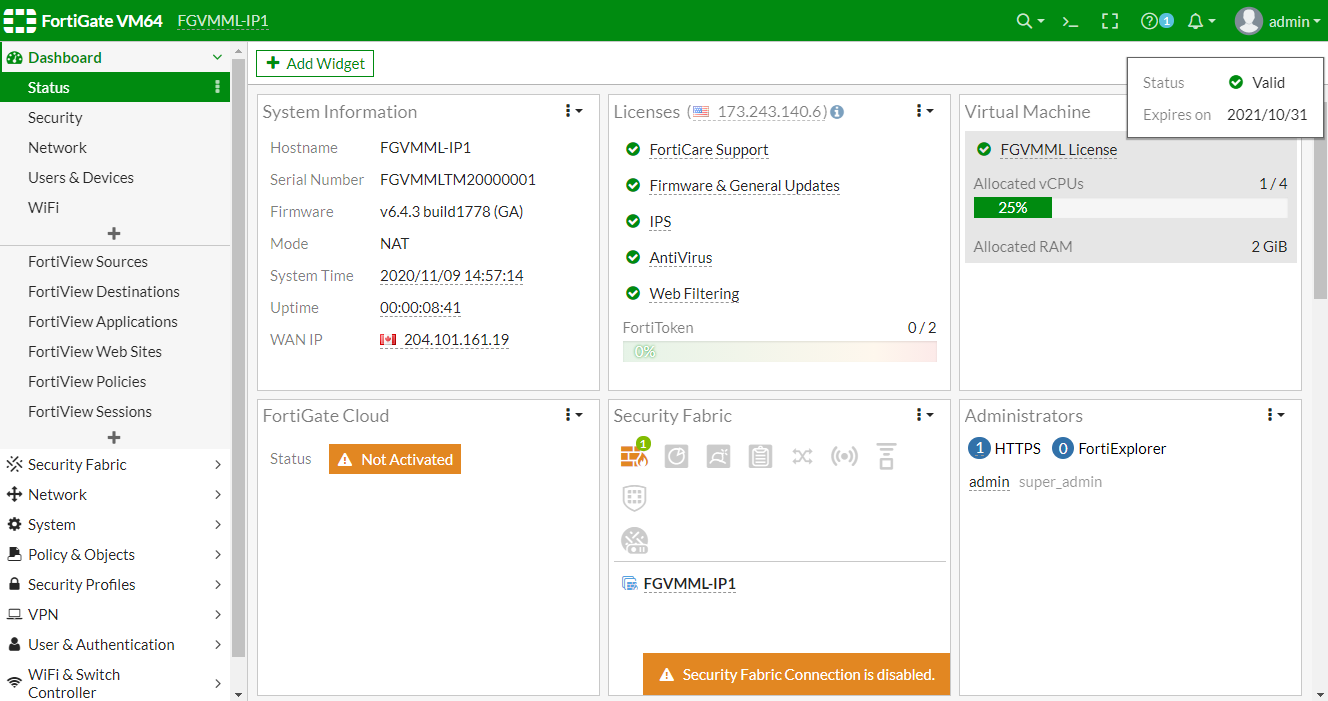Click the WAN IP address 204.101.161.19

[456, 340]
